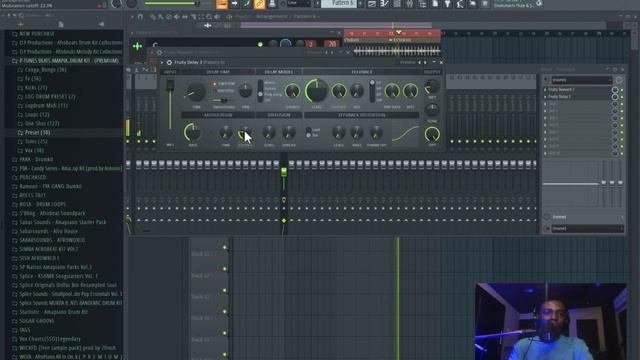Click the SUGAR GROOVE folder icon
The width and height of the screenshot is (640, 360).
(15, 321)
